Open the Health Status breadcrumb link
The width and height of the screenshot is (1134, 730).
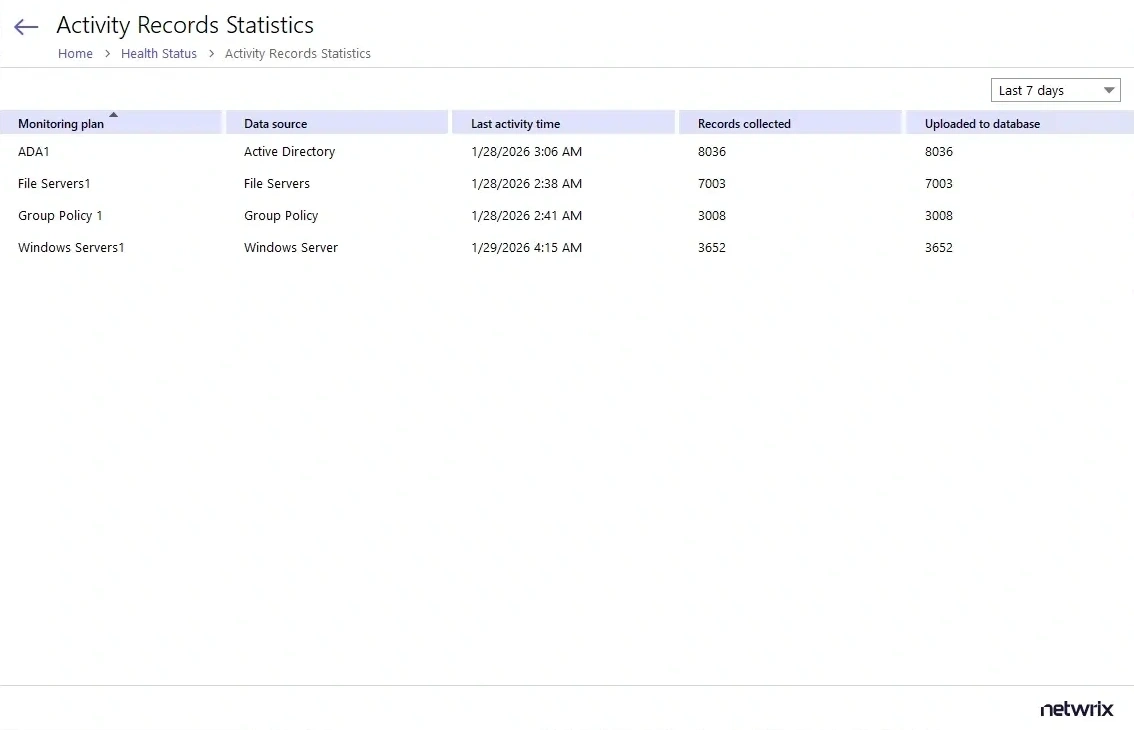coord(158,53)
